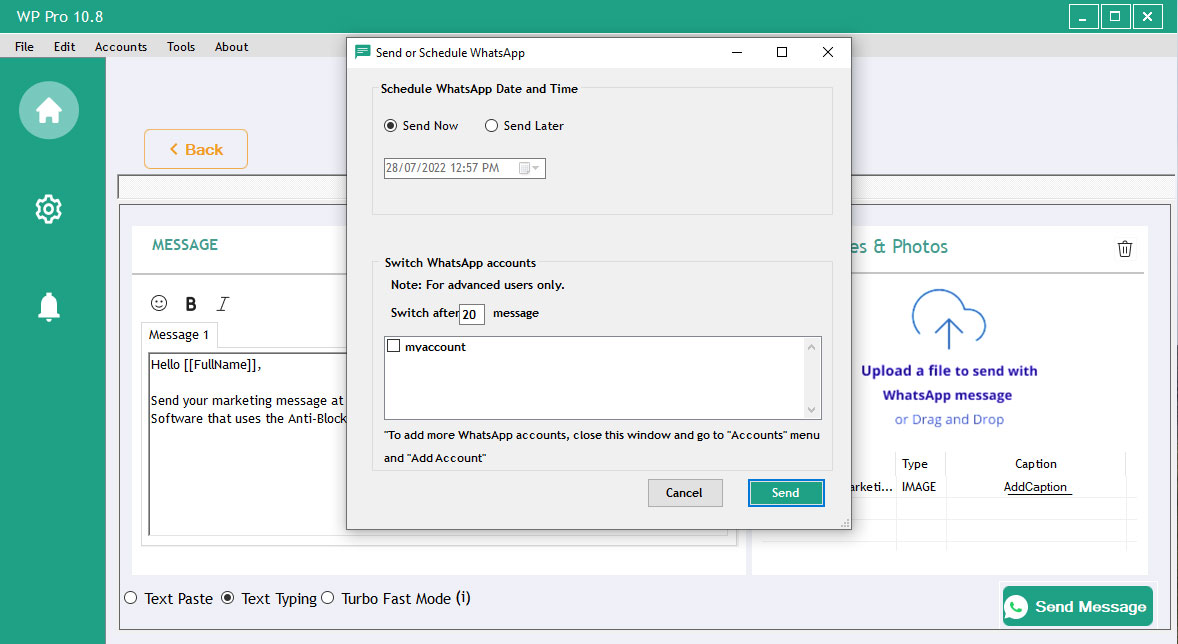This screenshot has width=1178, height=644.
Task: Click the Type column header
Action: (915, 464)
